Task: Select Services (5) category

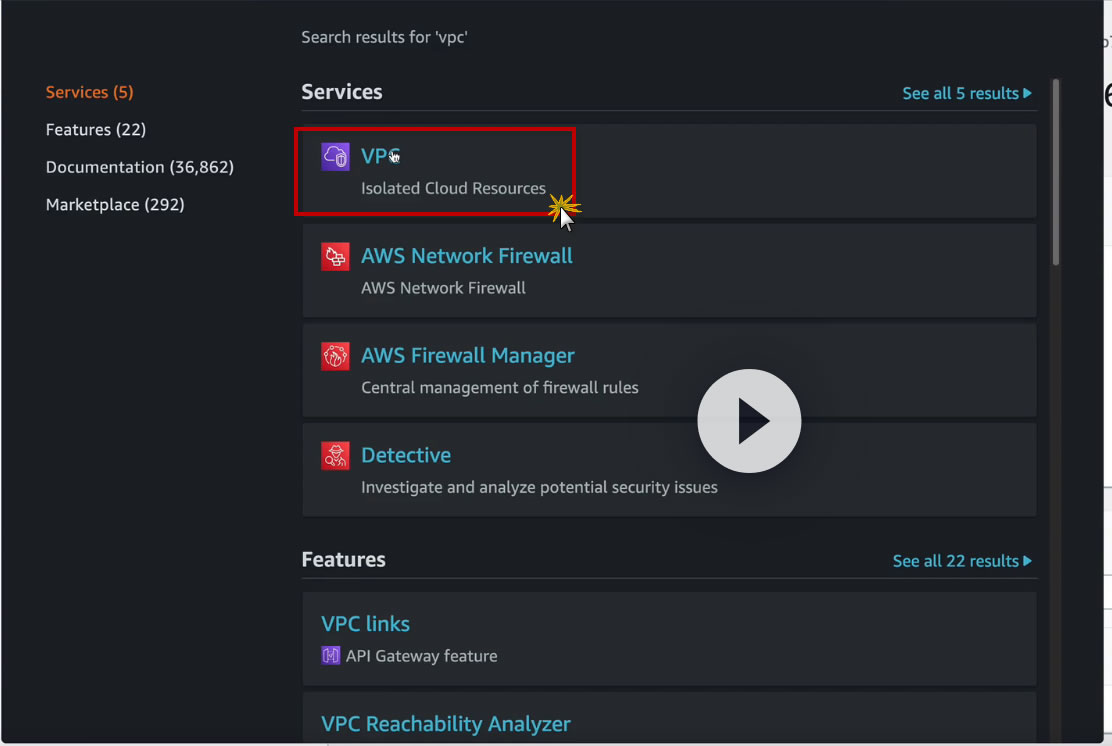Action: pos(89,92)
